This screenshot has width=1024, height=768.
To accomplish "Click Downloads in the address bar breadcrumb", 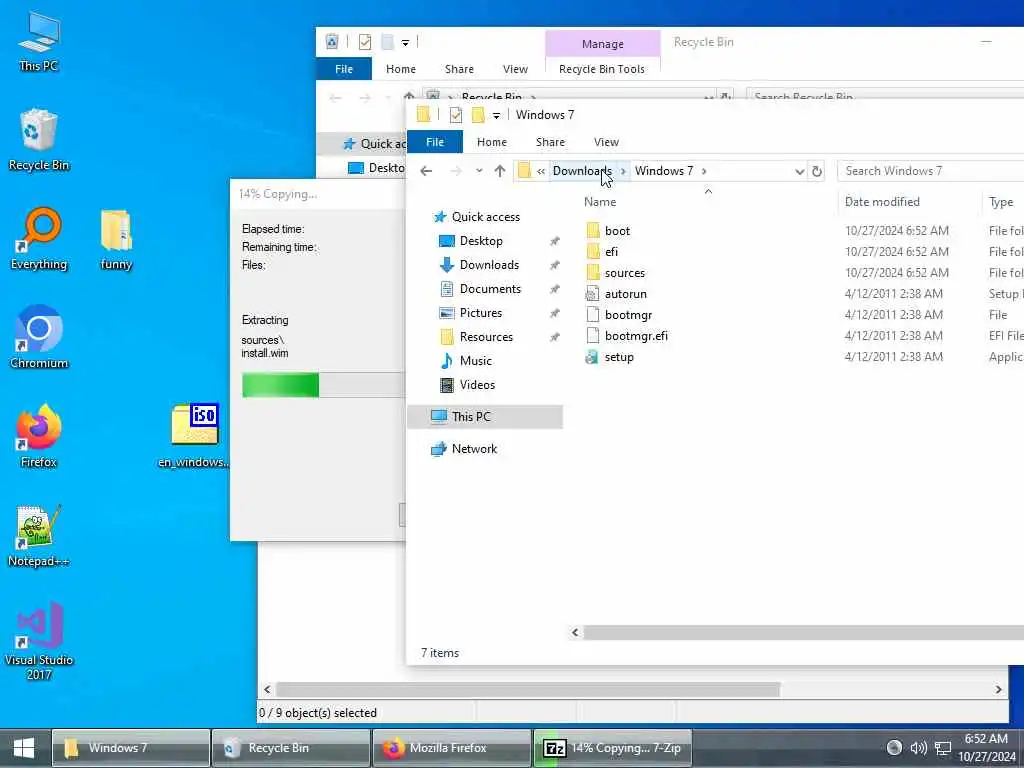I will tap(582, 171).
